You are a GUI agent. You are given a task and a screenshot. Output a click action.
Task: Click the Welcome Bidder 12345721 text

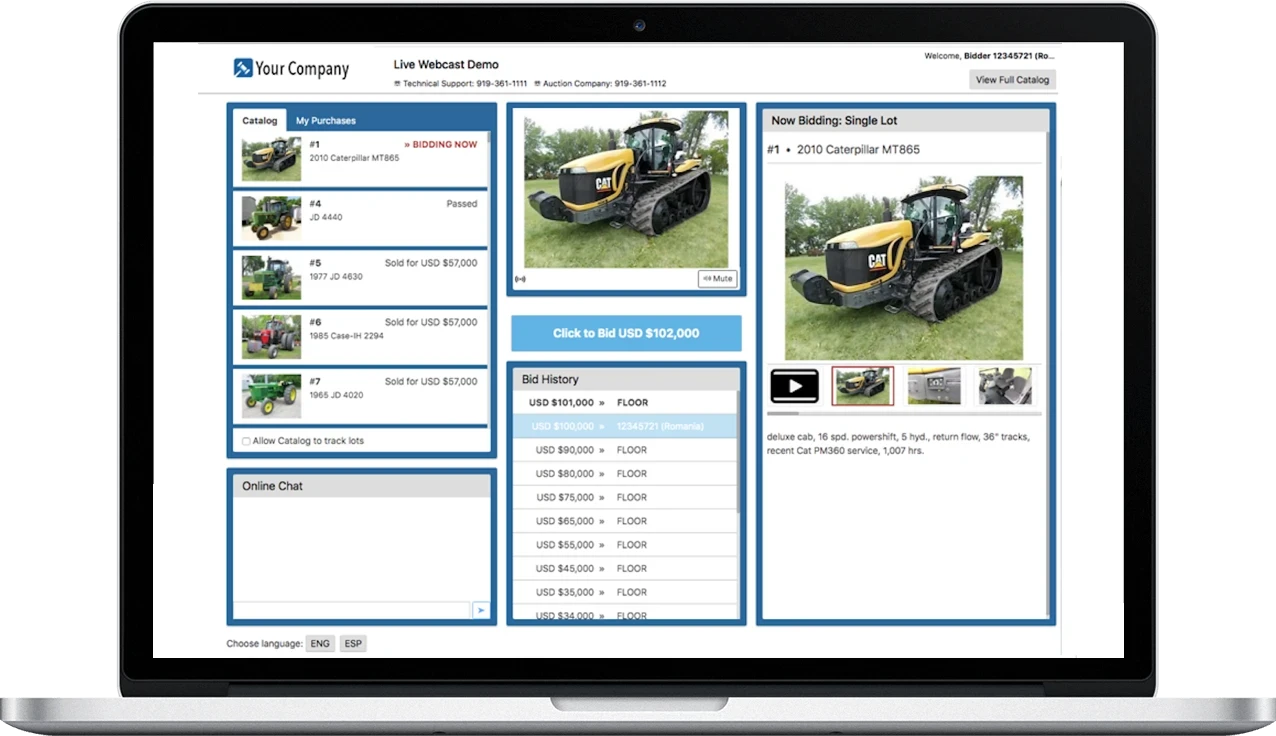[x=990, y=56]
